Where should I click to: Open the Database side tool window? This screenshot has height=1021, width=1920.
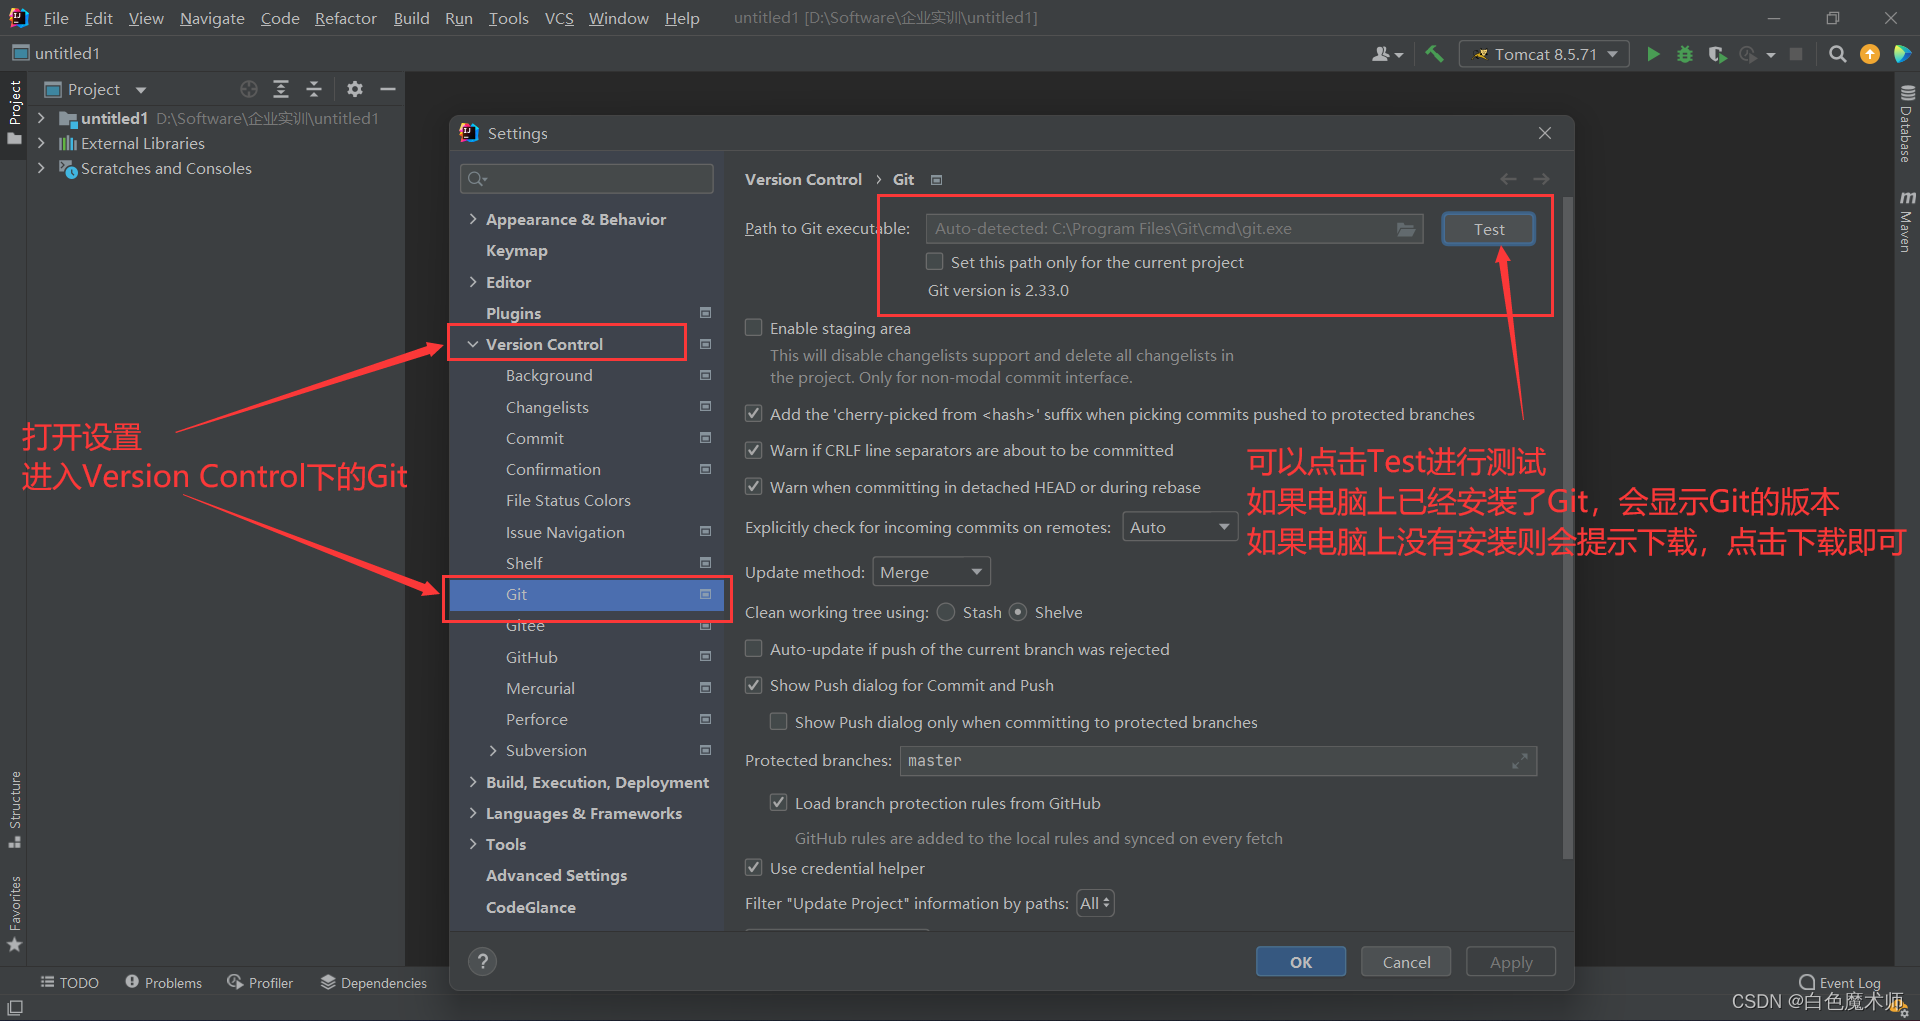(1906, 123)
